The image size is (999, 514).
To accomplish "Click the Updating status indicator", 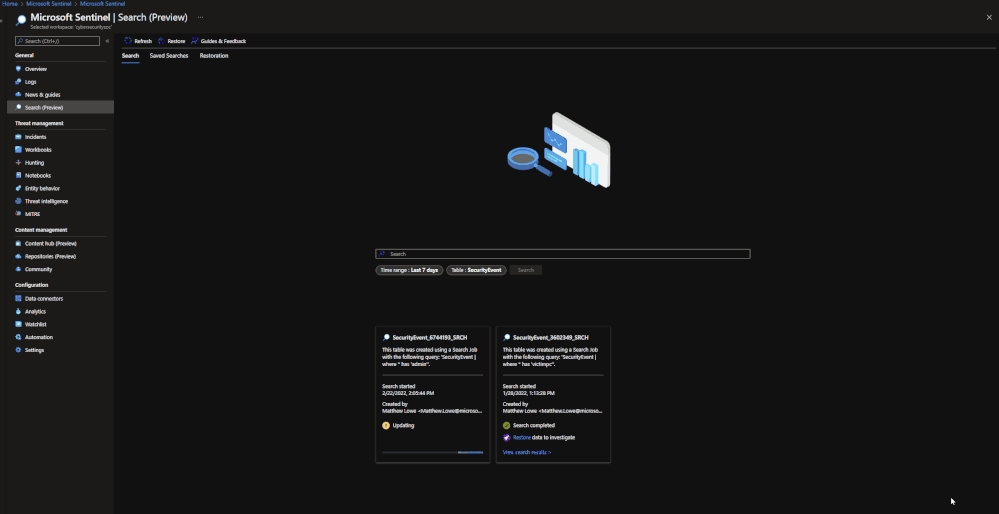I will pyautogui.click(x=398, y=425).
